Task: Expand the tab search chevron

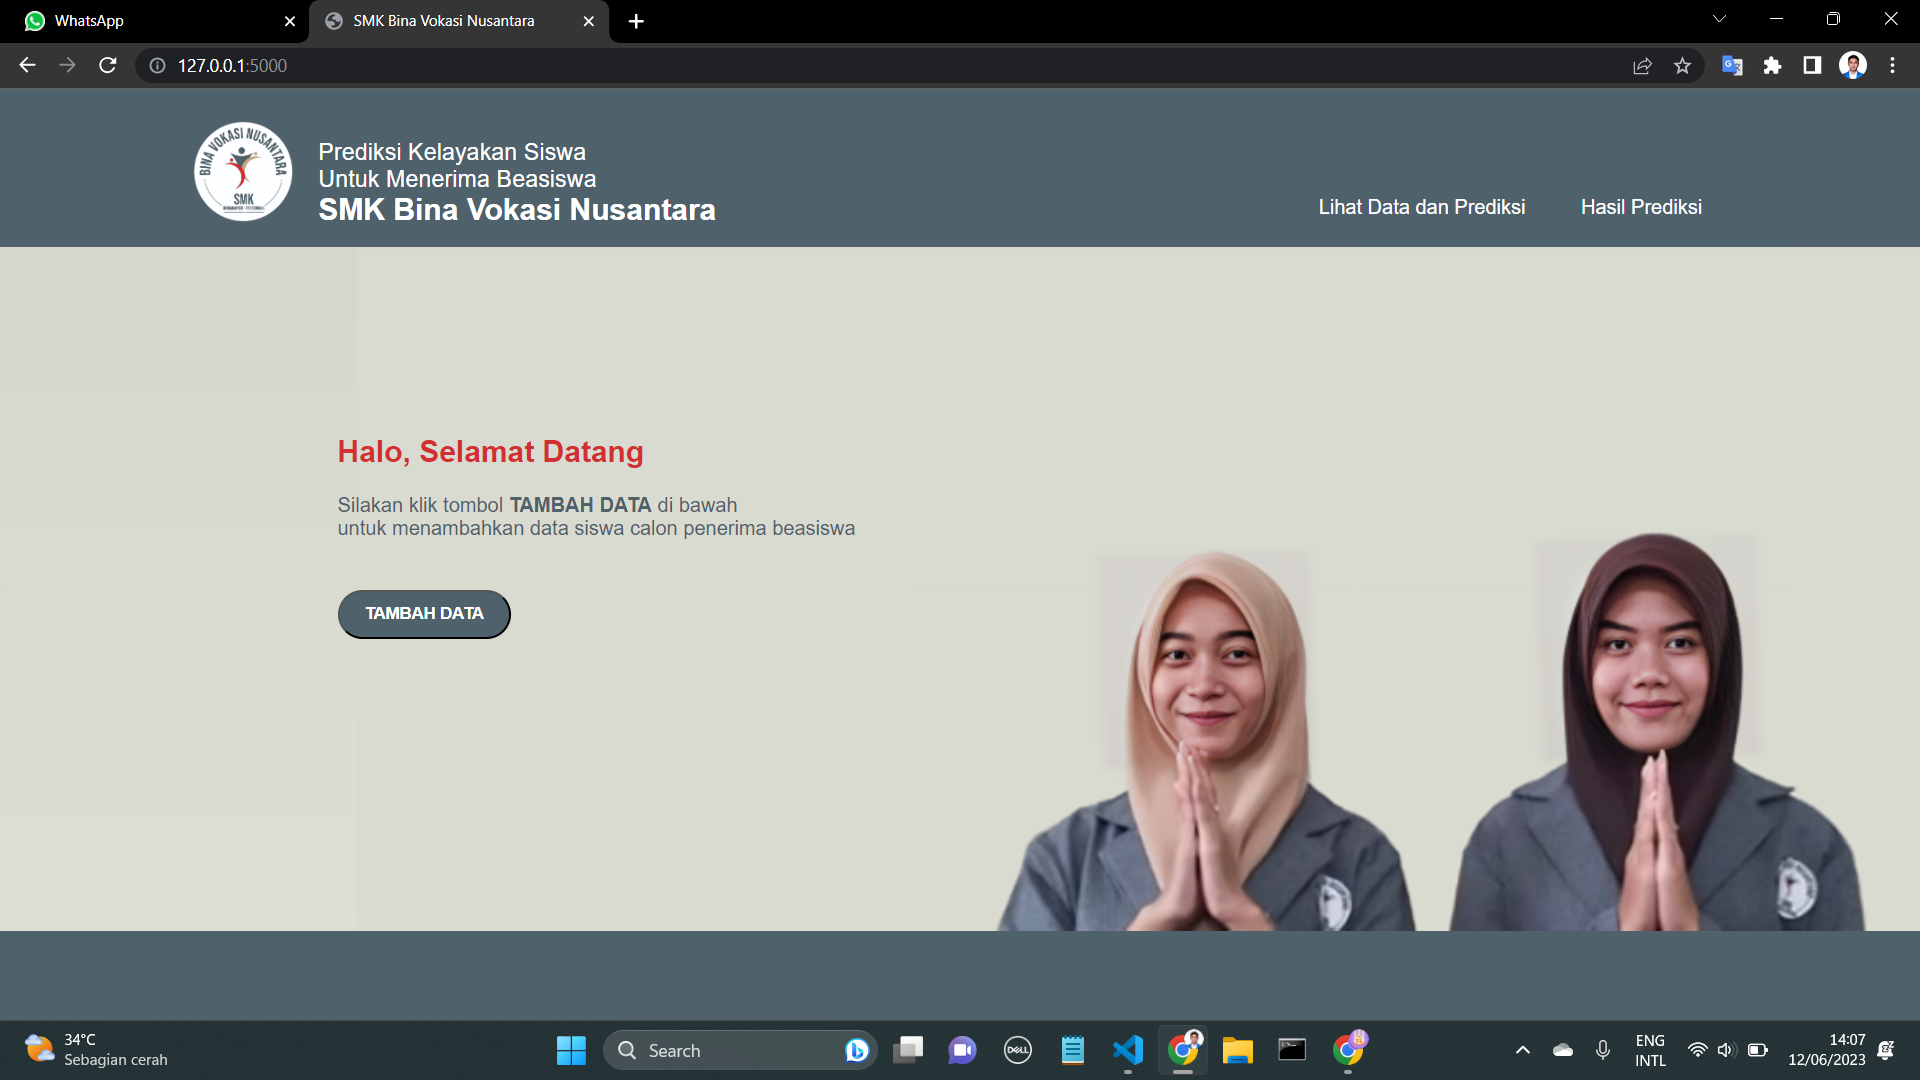Action: [x=1719, y=19]
